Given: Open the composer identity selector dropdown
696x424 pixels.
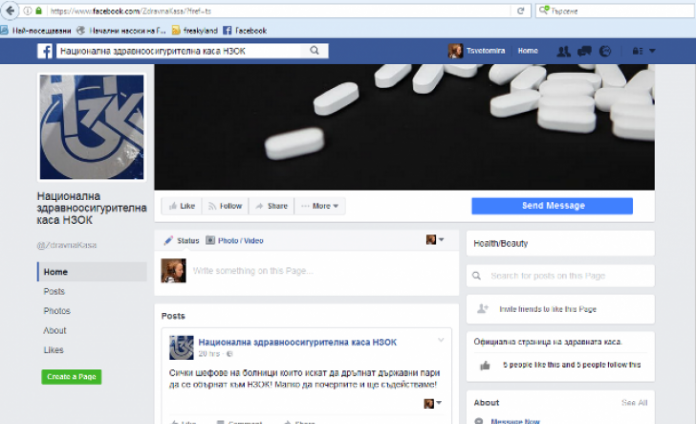Looking at the screenshot, I should coord(436,240).
